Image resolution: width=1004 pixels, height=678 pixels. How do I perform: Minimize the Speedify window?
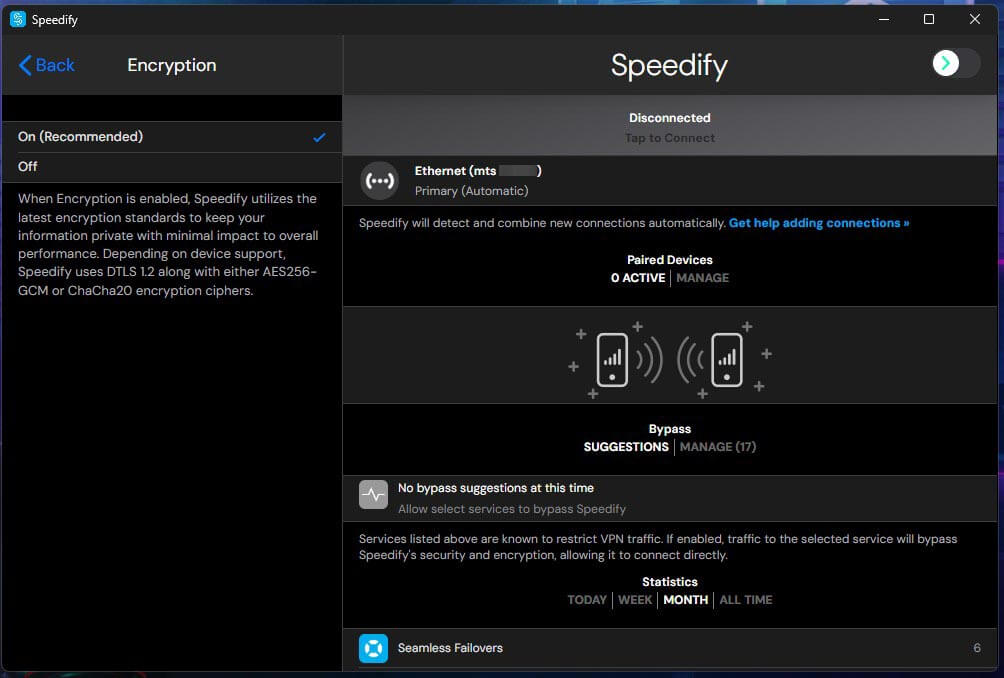click(x=884, y=19)
